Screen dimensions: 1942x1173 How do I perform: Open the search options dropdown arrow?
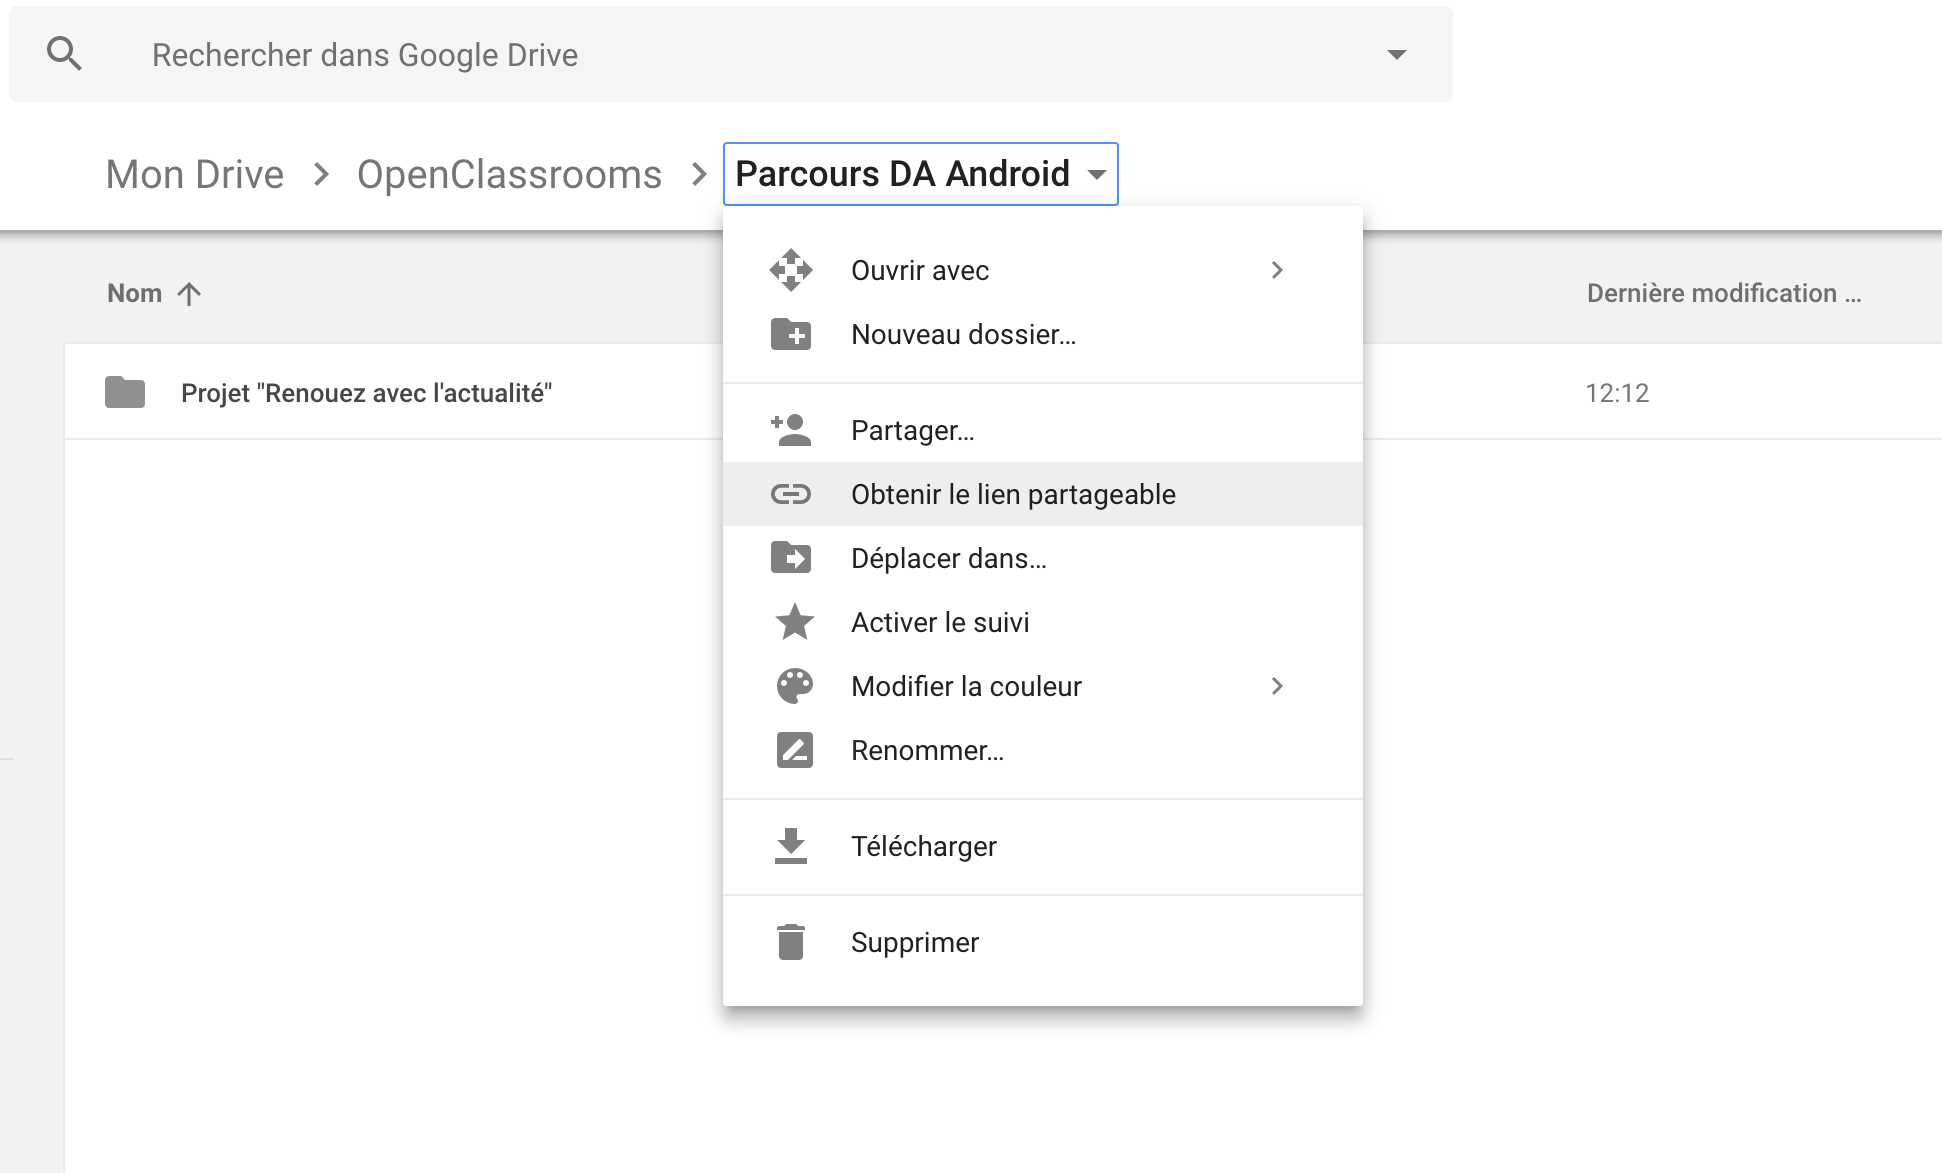[1397, 54]
